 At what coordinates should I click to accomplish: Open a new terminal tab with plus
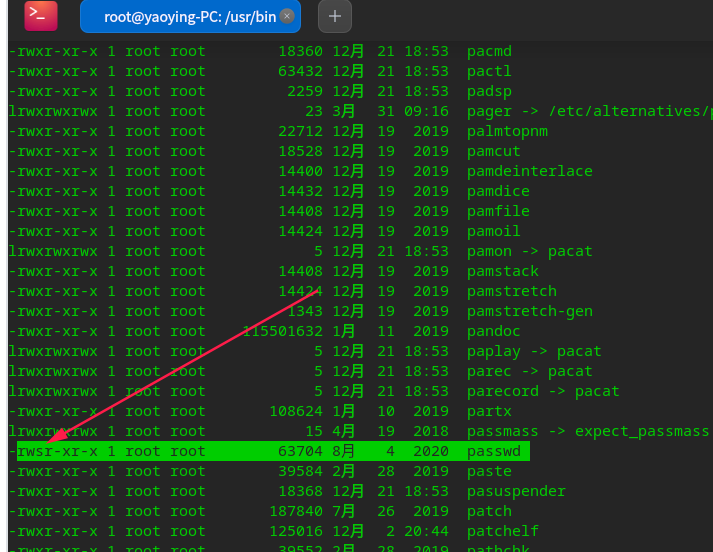click(335, 16)
